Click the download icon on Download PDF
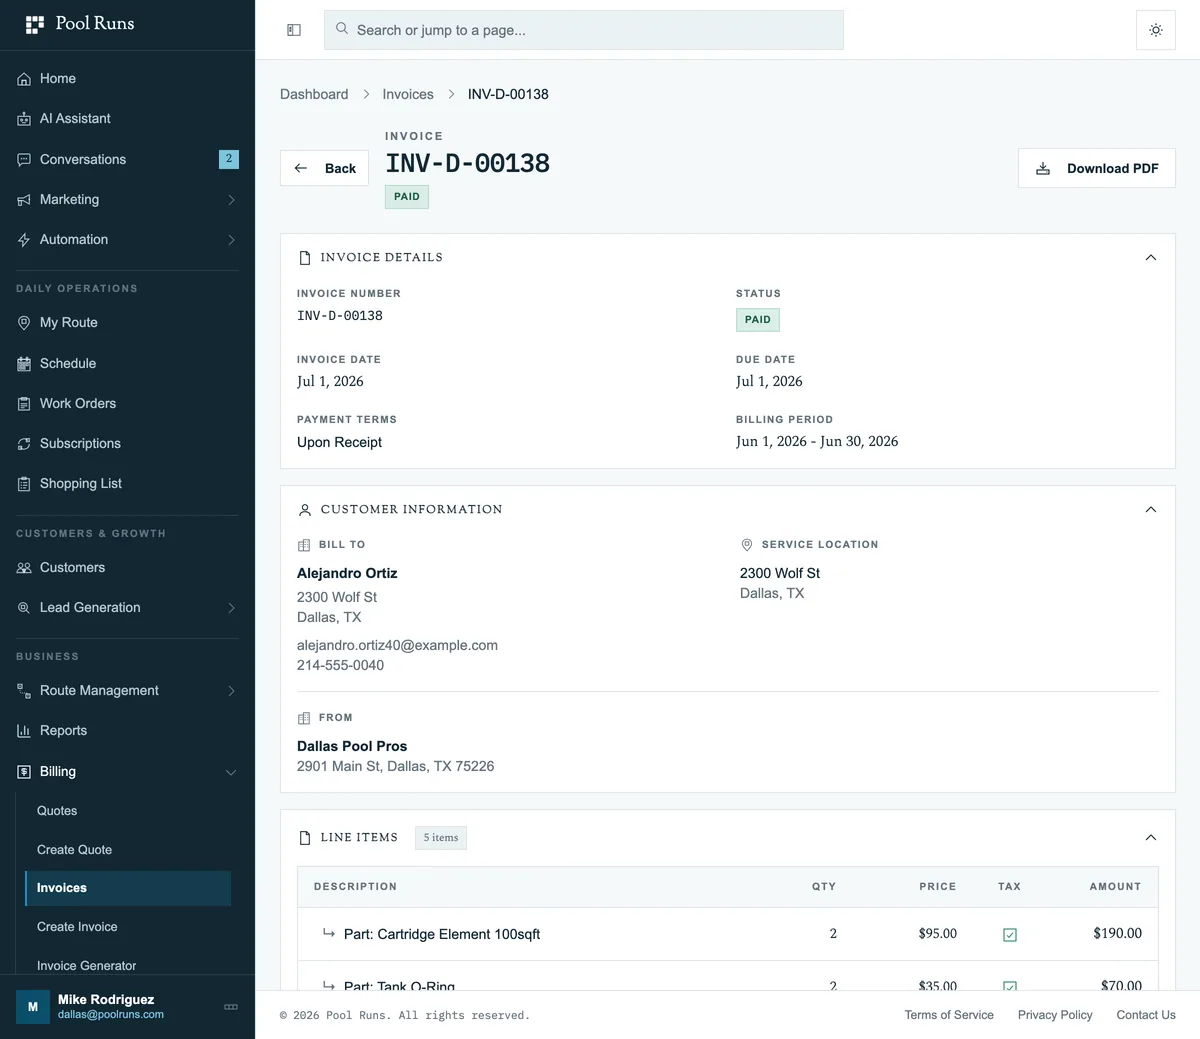1200x1039 pixels. 1043,169
